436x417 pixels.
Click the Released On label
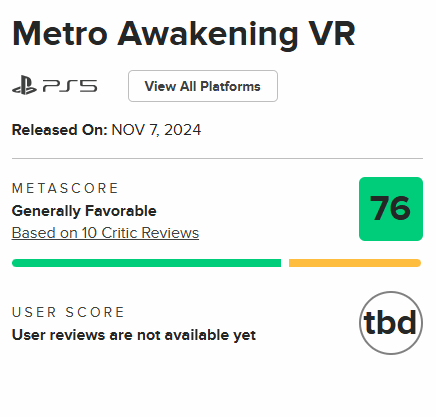click(60, 130)
